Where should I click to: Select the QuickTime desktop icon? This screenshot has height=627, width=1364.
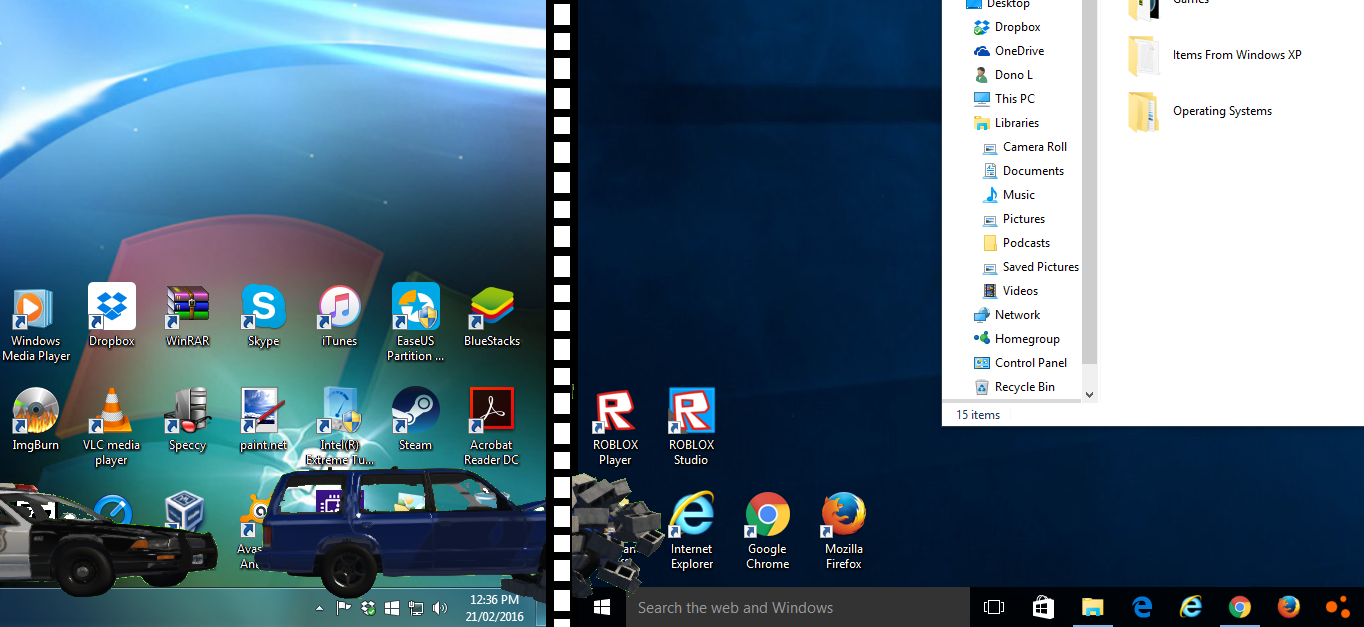point(112,511)
